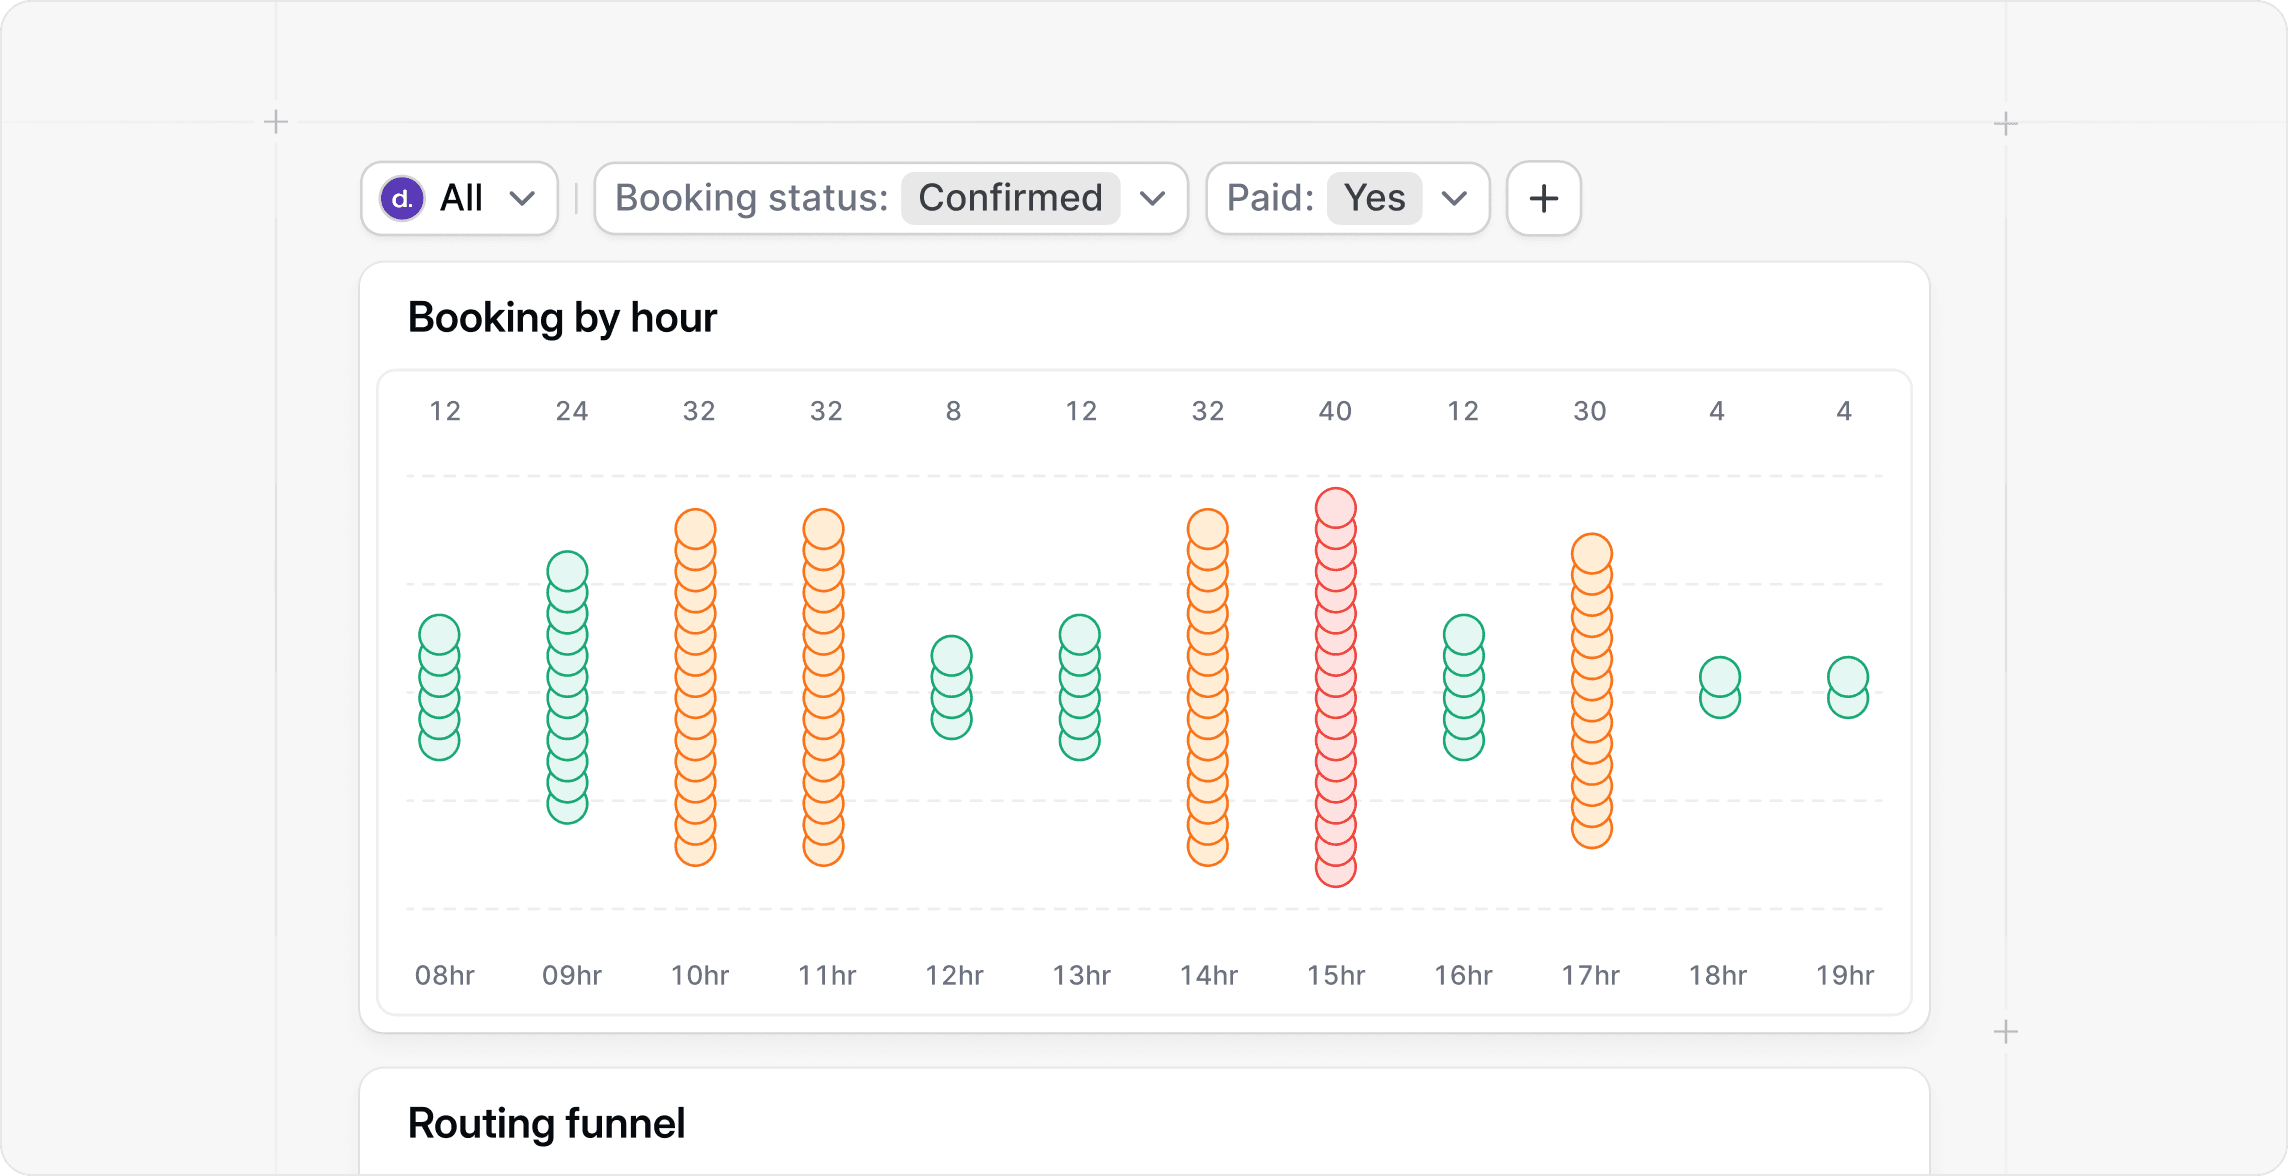The height and width of the screenshot is (1176, 2288).
Task: Click the 18hr axis label
Action: (x=1718, y=975)
